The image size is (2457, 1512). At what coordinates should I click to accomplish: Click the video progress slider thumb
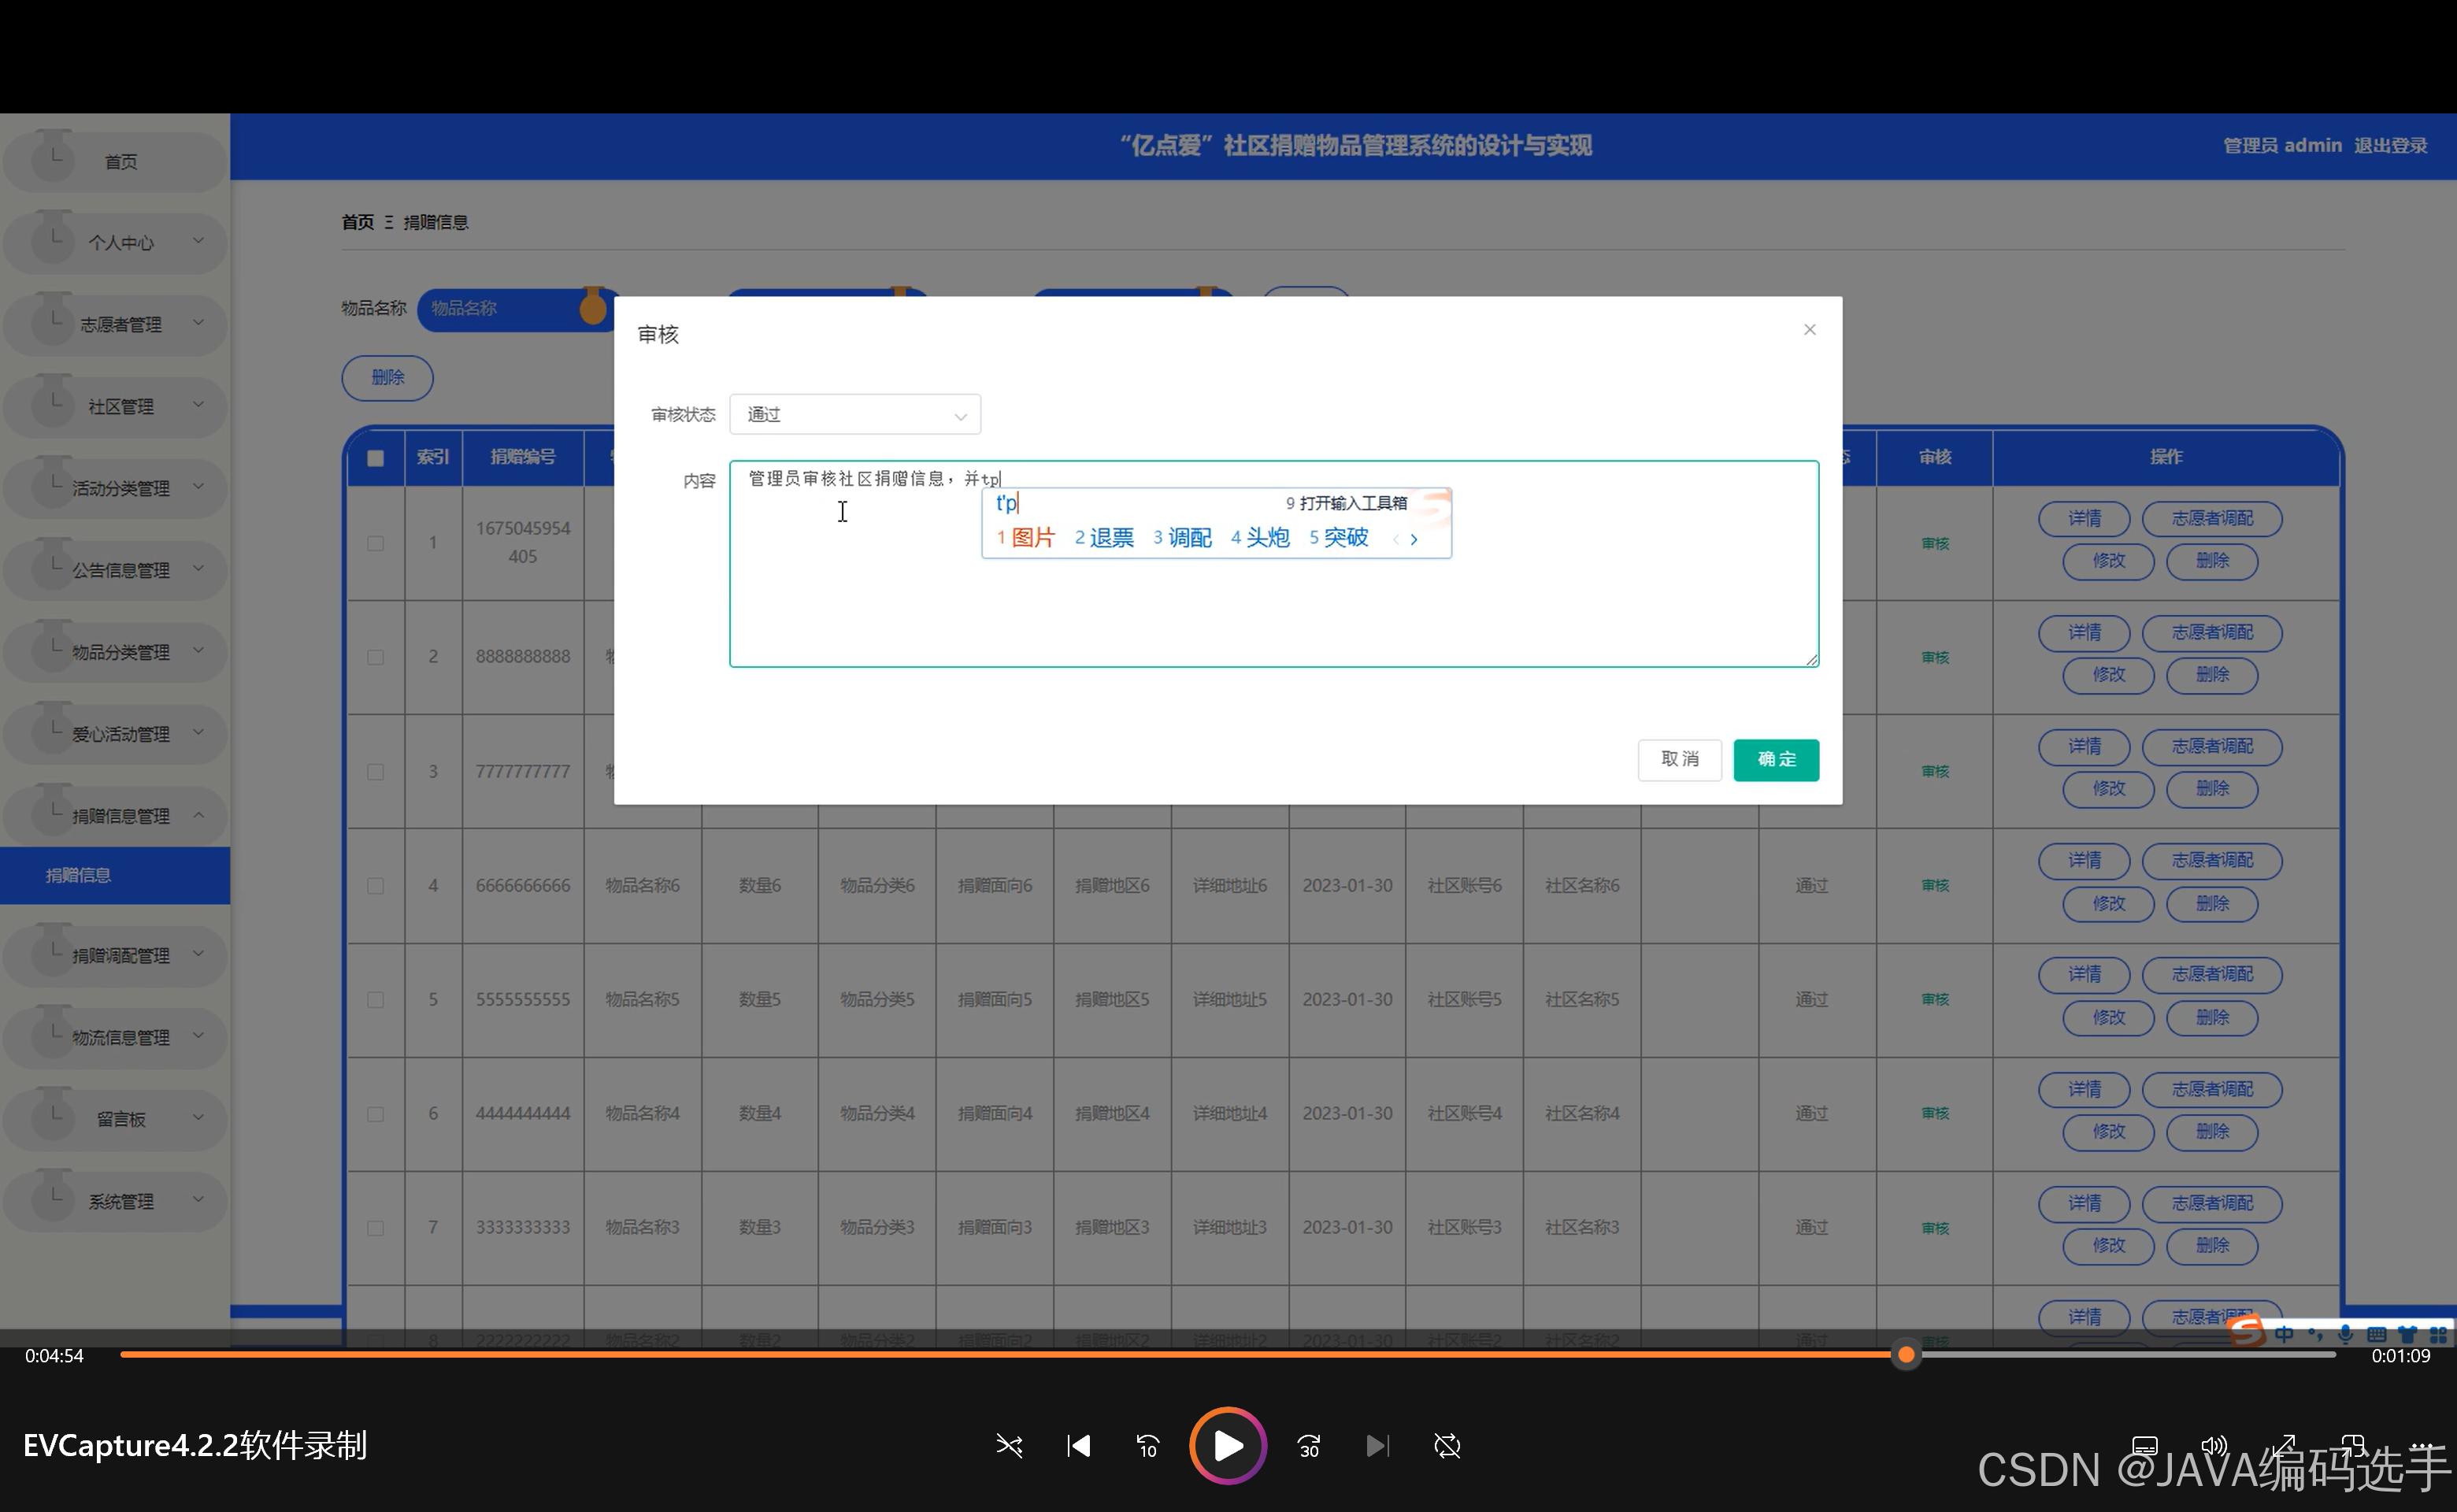click(1906, 1355)
